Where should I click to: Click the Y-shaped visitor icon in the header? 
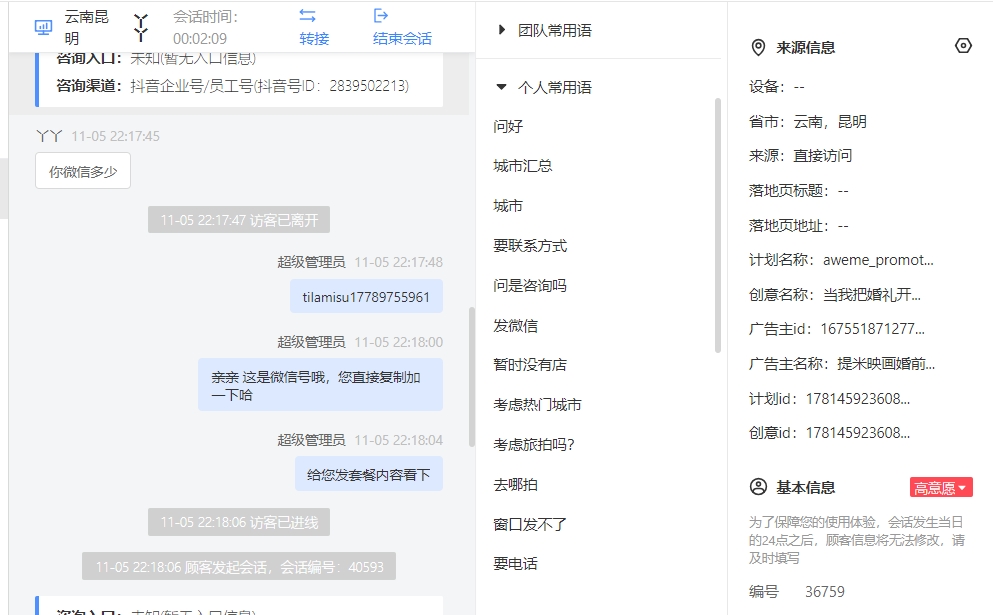(x=141, y=27)
